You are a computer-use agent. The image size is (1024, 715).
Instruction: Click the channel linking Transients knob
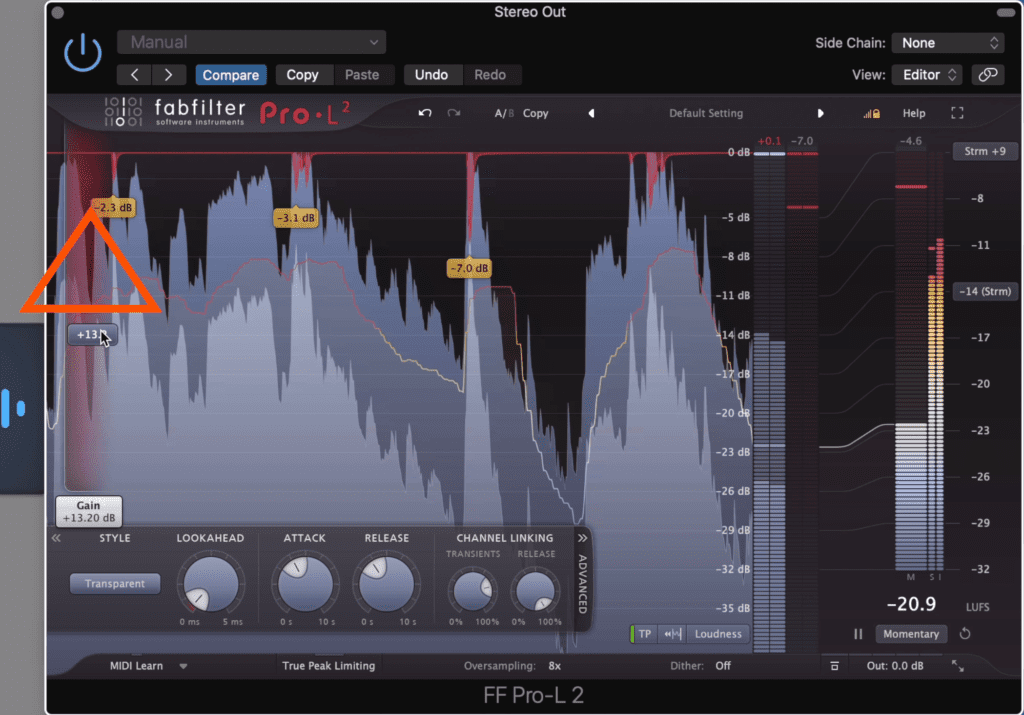click(x=472, y=590)
